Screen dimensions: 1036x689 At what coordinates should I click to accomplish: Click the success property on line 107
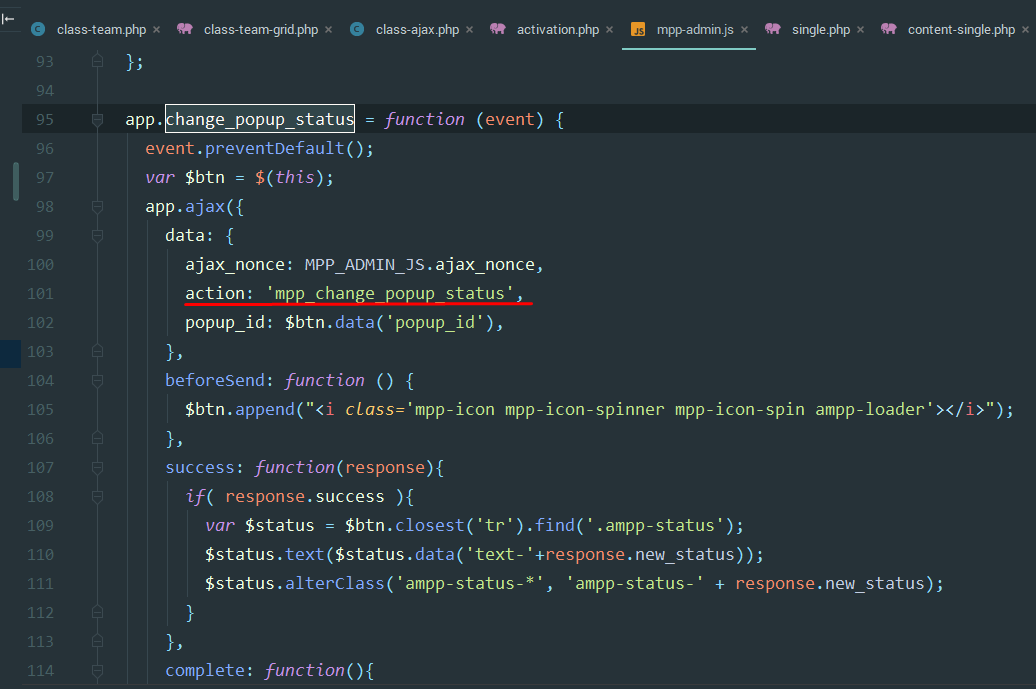pos(200,468)
